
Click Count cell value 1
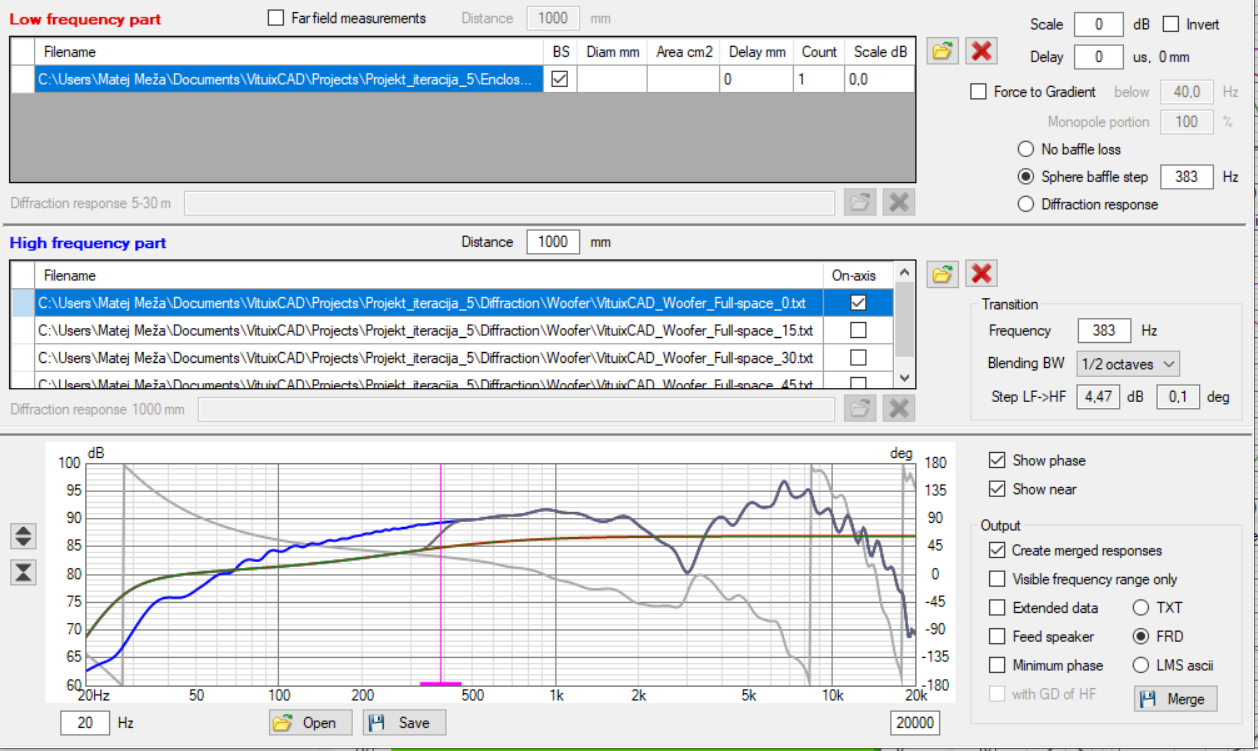coord(817,79)
